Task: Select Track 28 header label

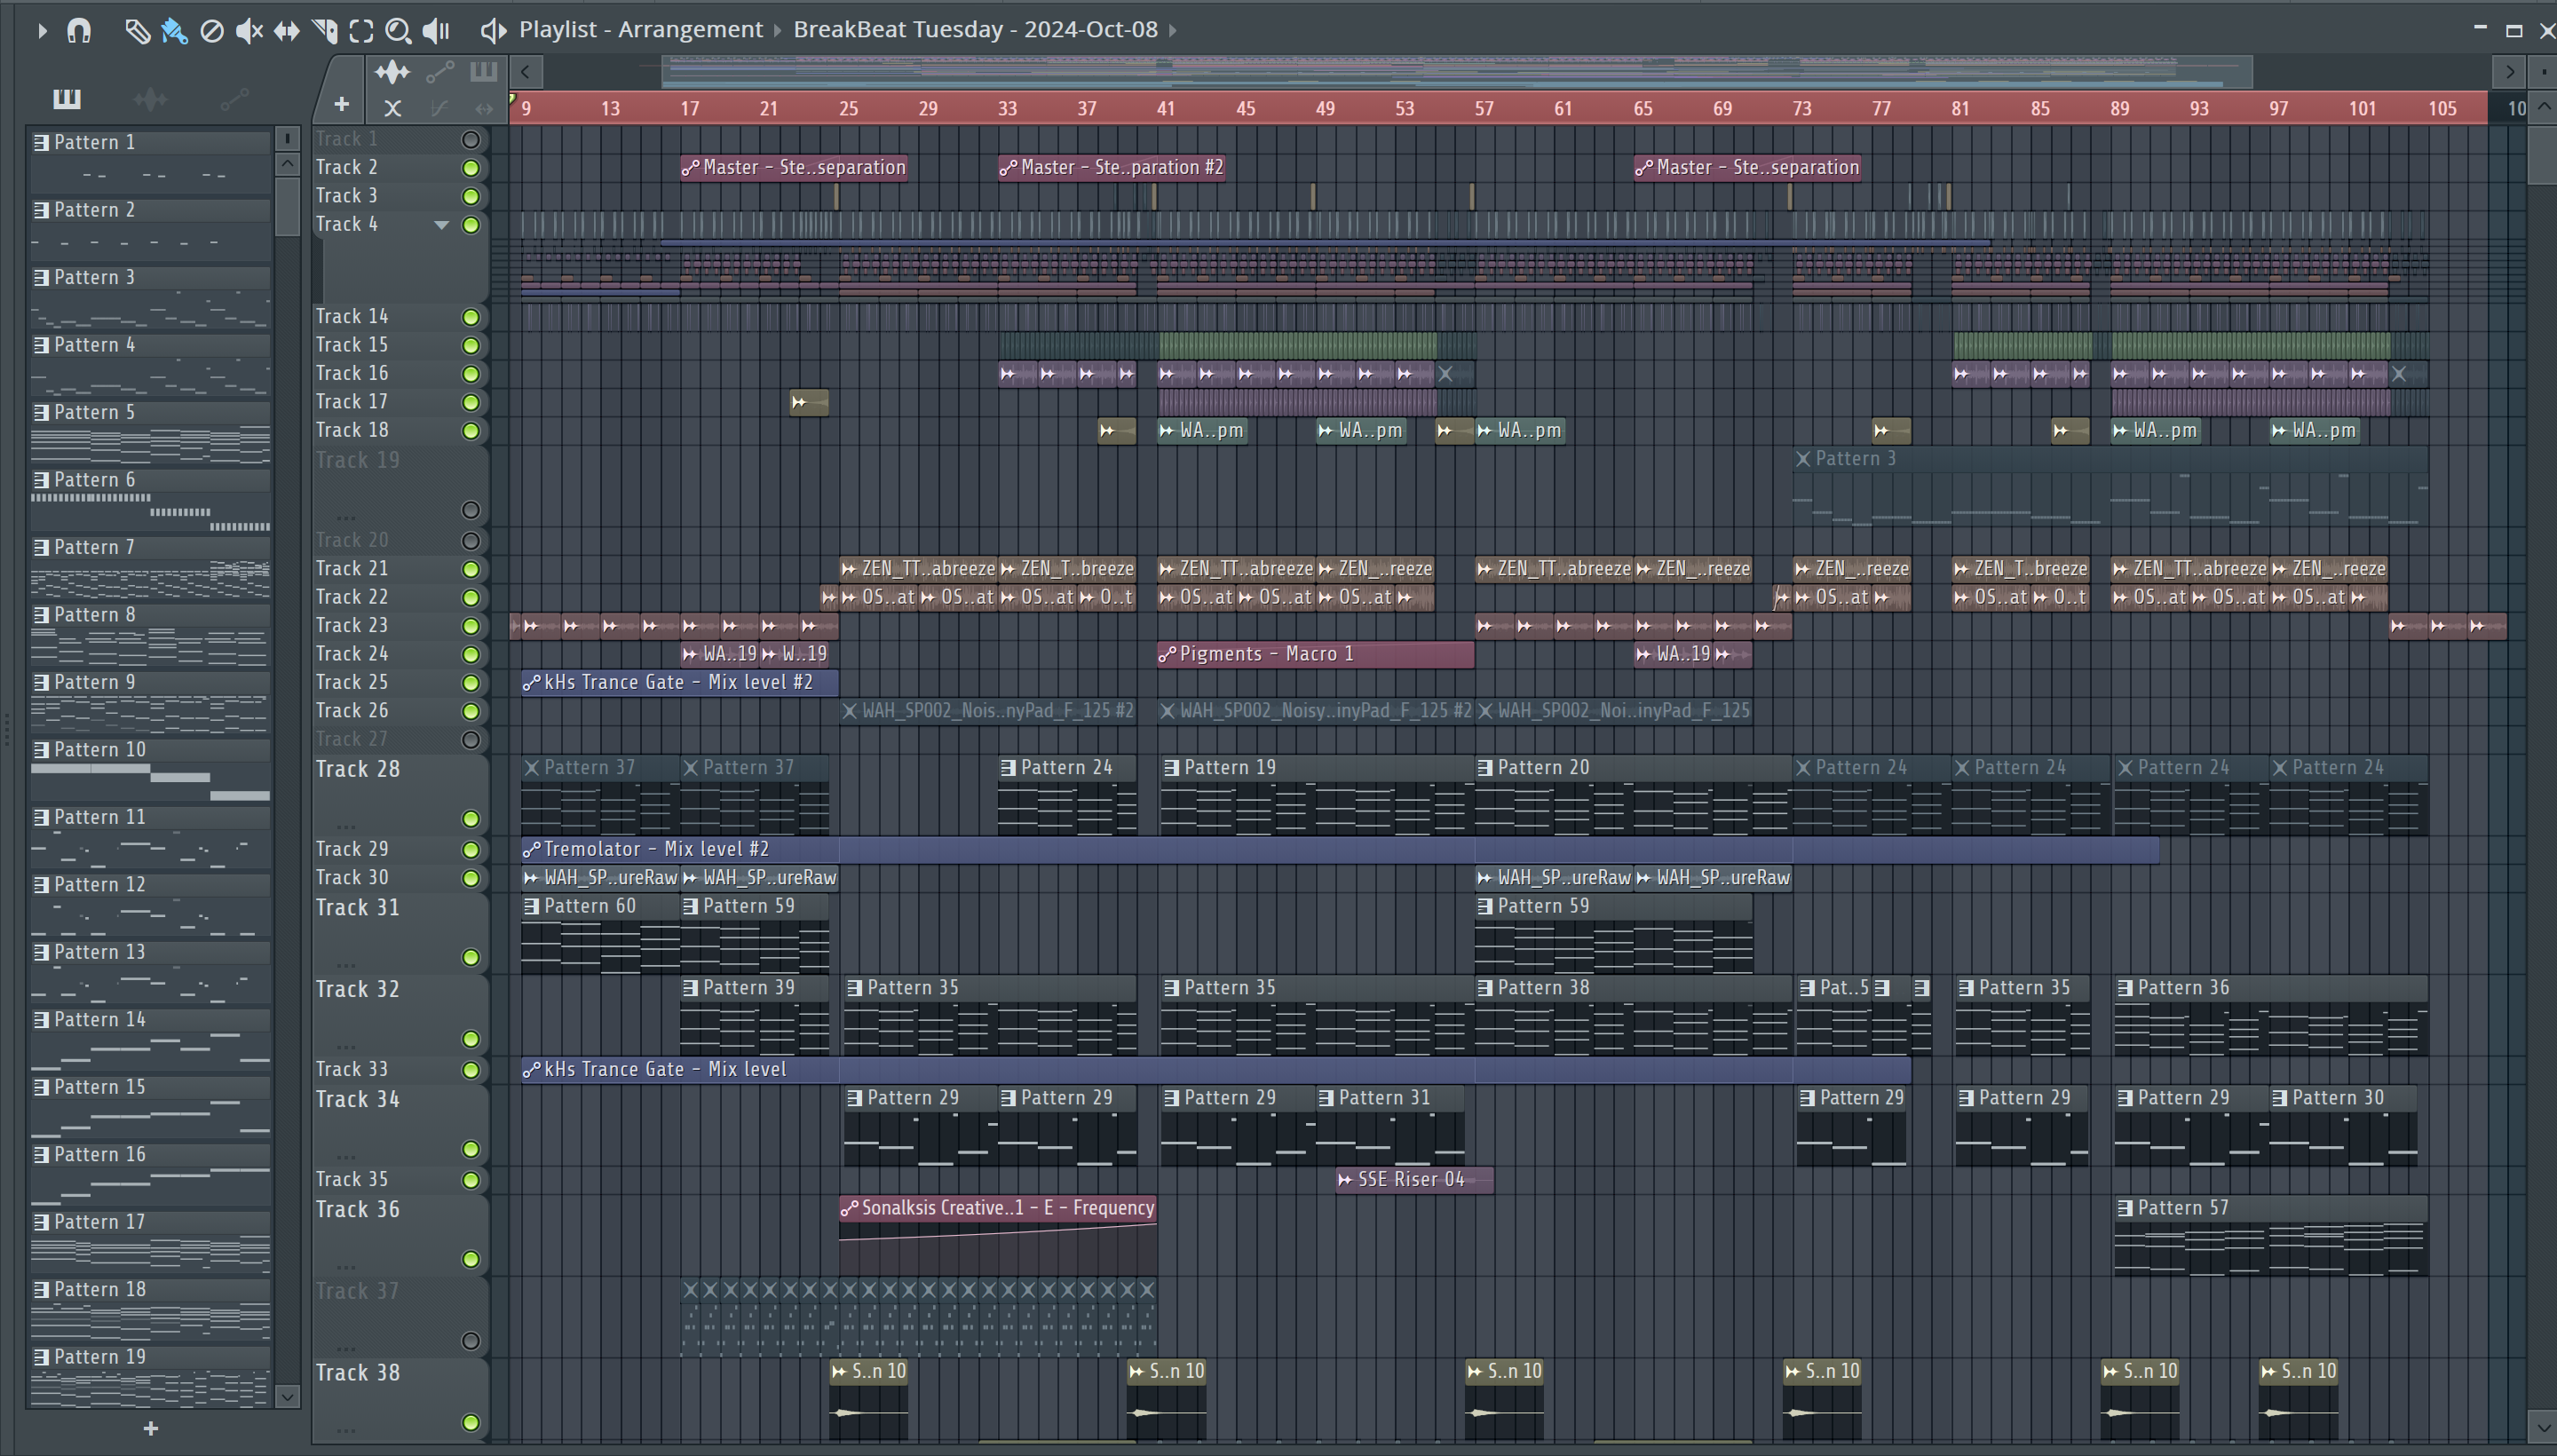Action: click(x=358, y=770)
